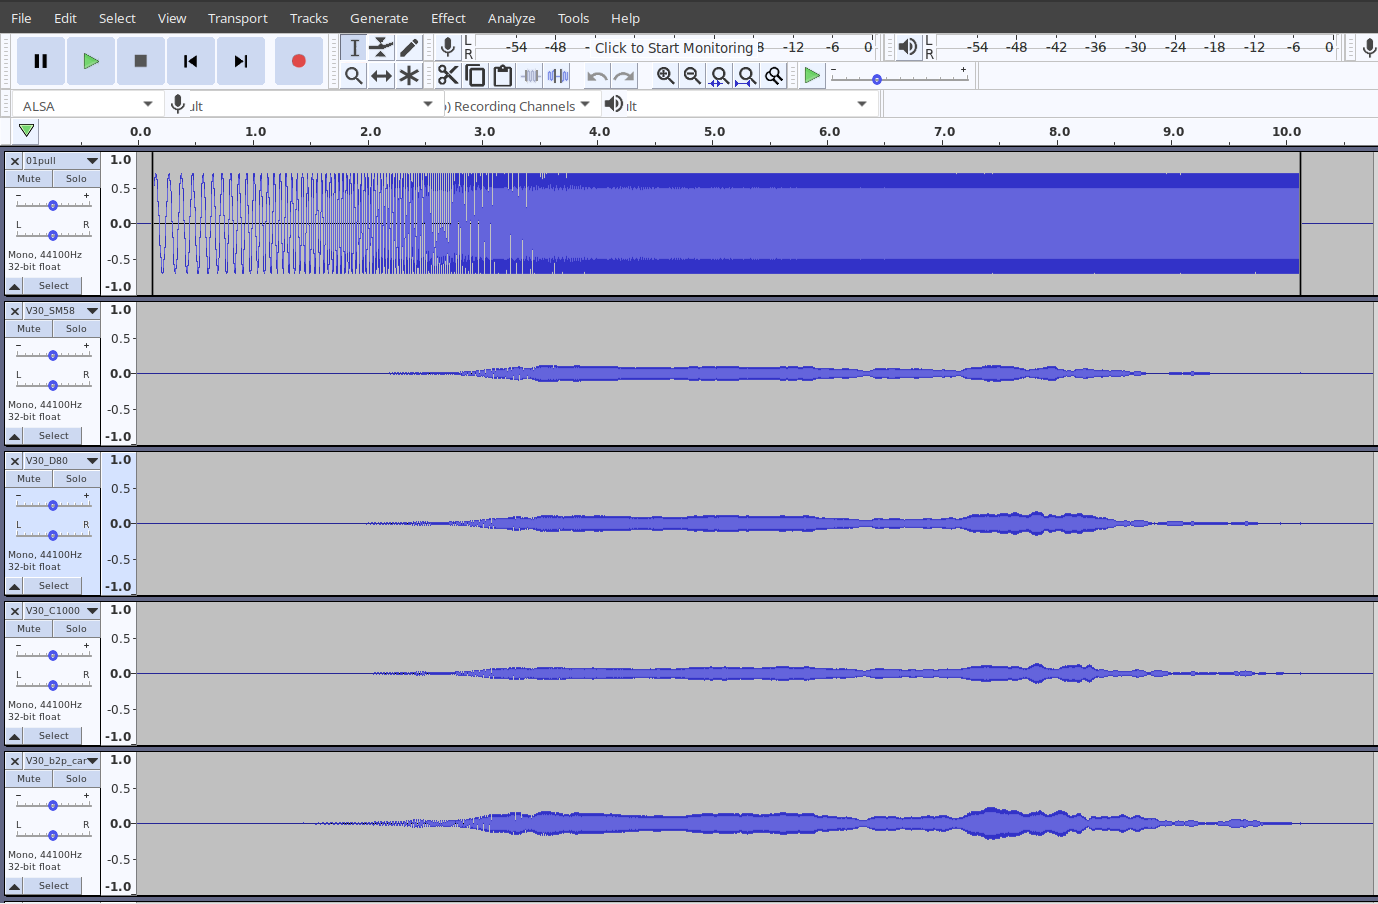Select the Envelope tool
This screenshot has width=1378, height=904.
[381, 47]
